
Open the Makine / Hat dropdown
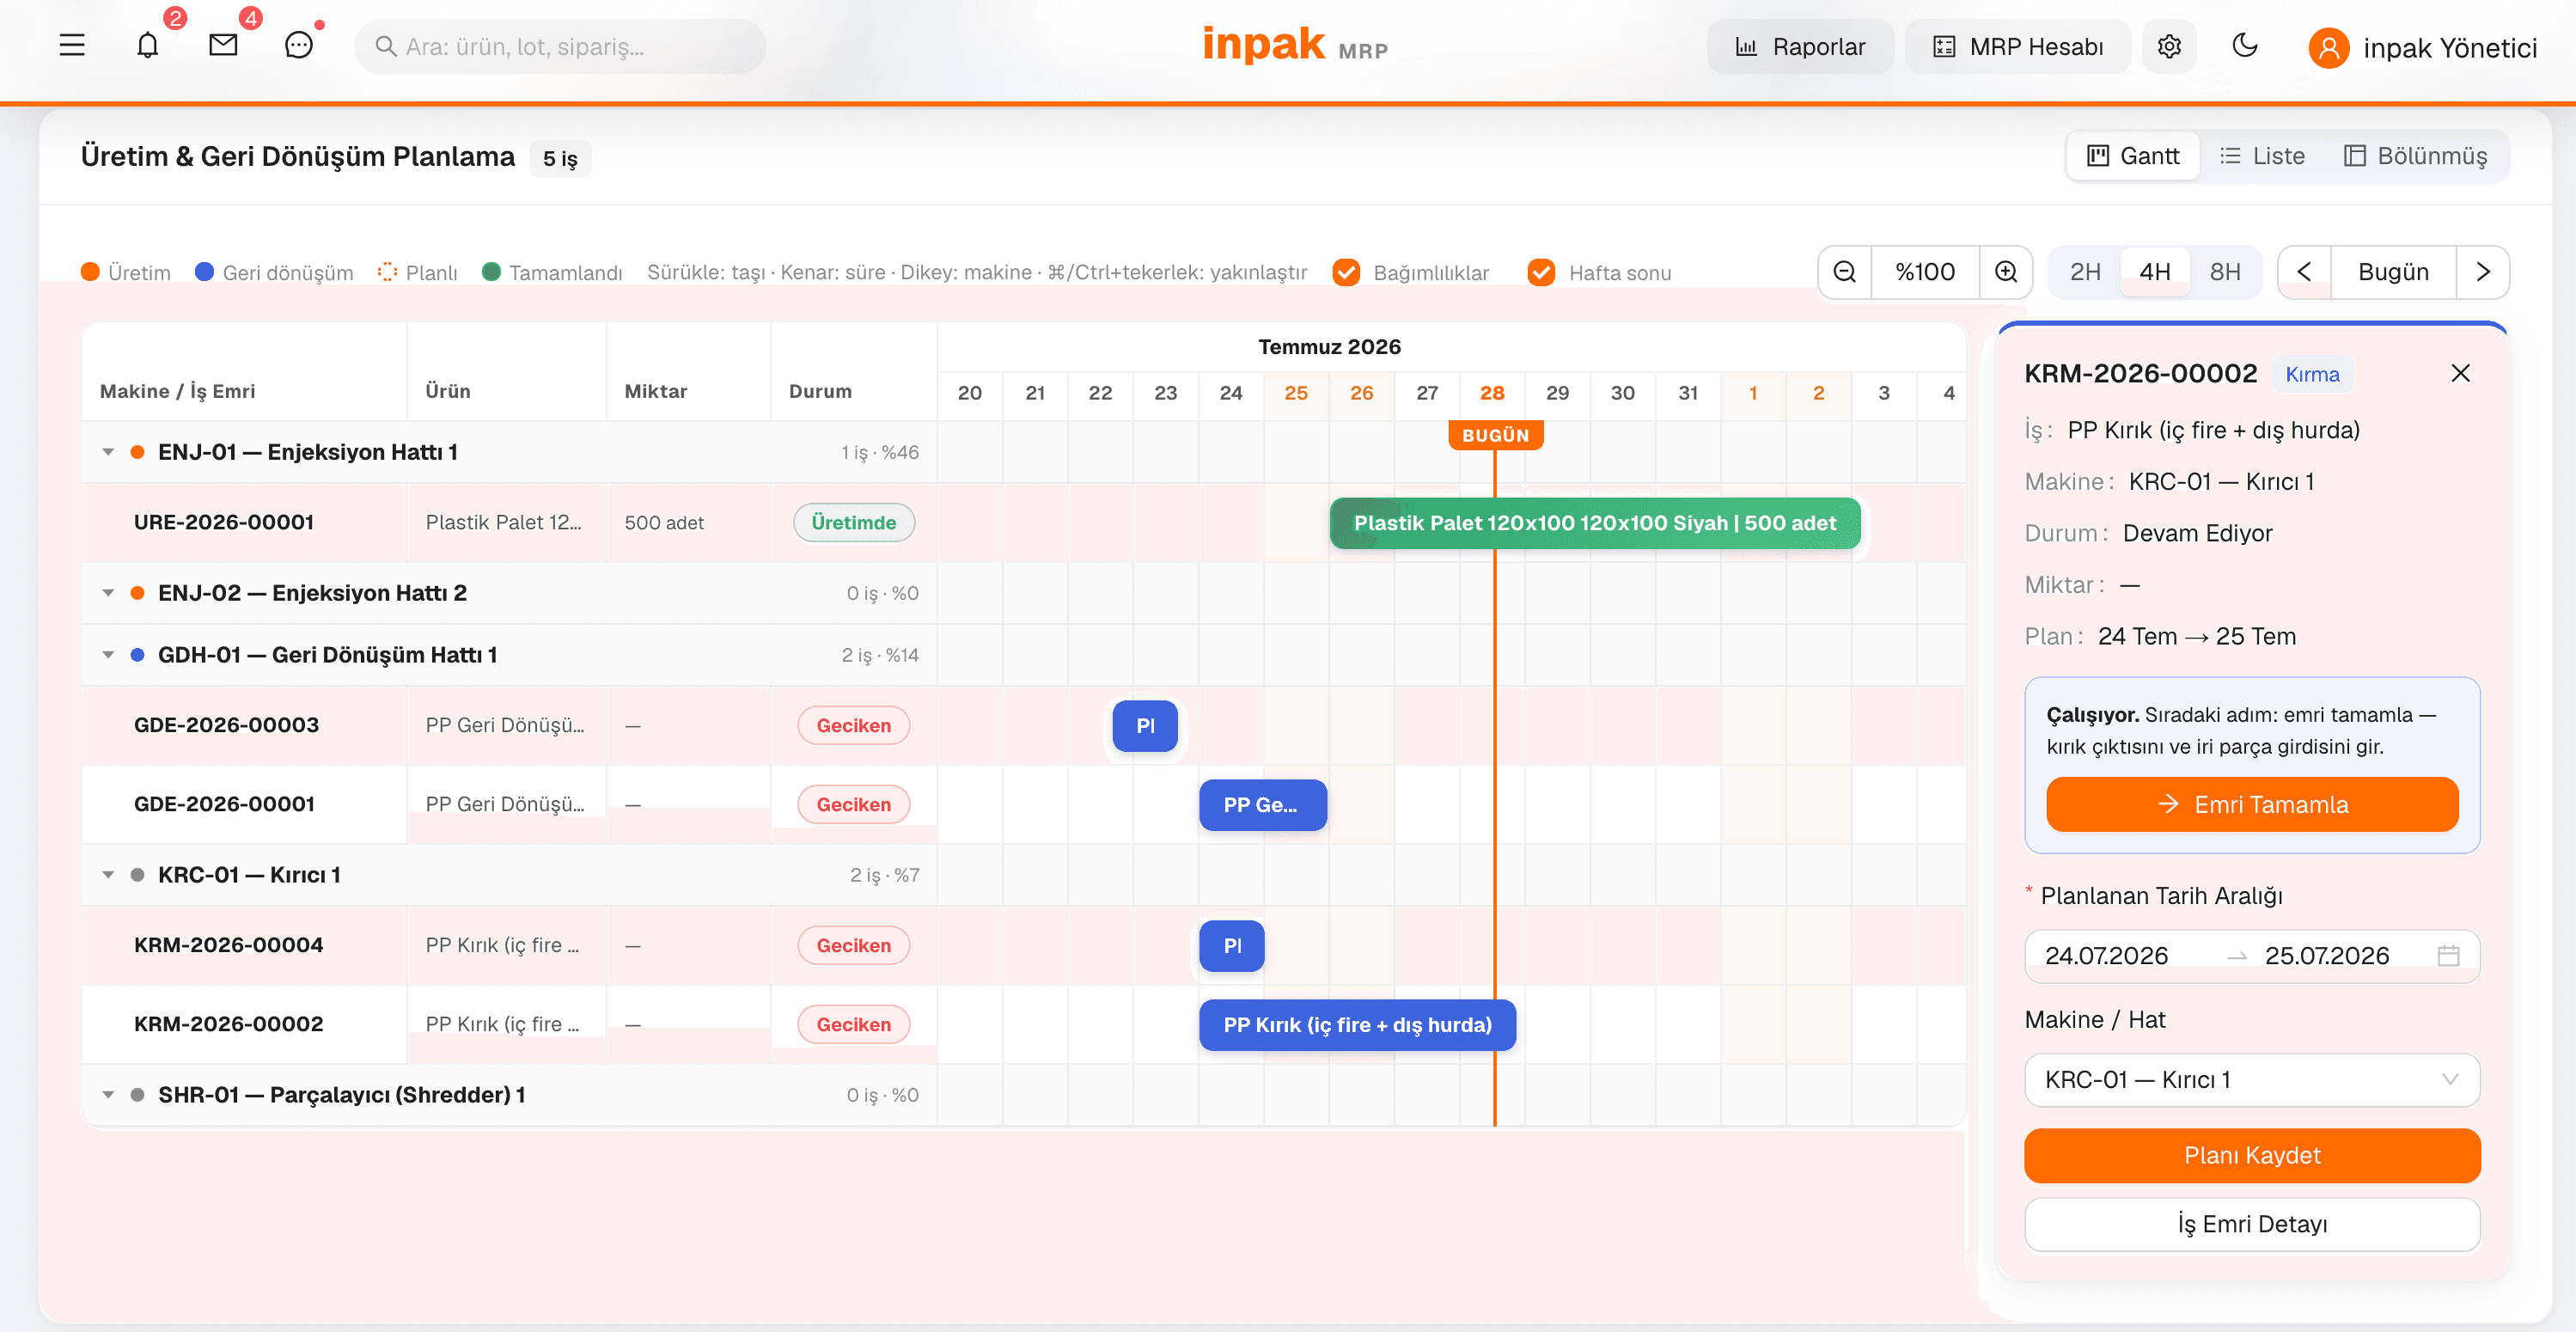click(2251, 1080)
